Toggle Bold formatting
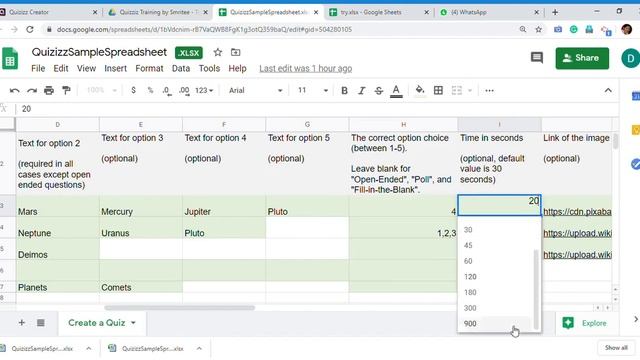 (344, 90)
